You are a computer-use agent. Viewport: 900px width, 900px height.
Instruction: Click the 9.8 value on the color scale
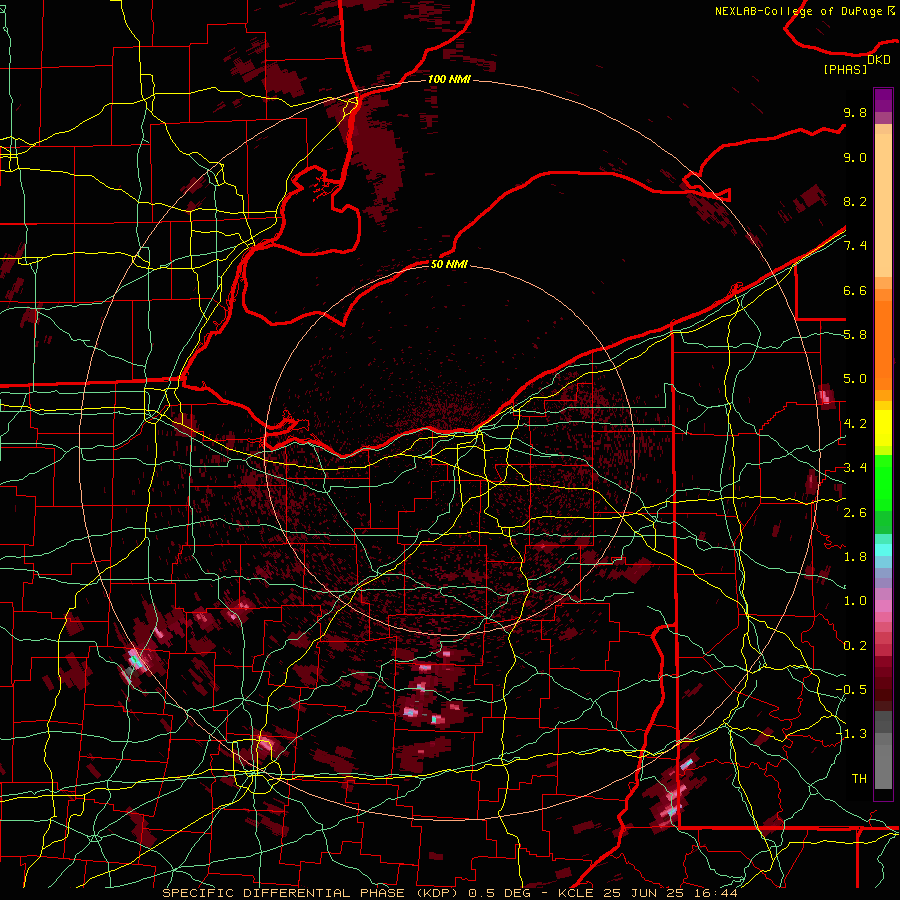[855, 113]
